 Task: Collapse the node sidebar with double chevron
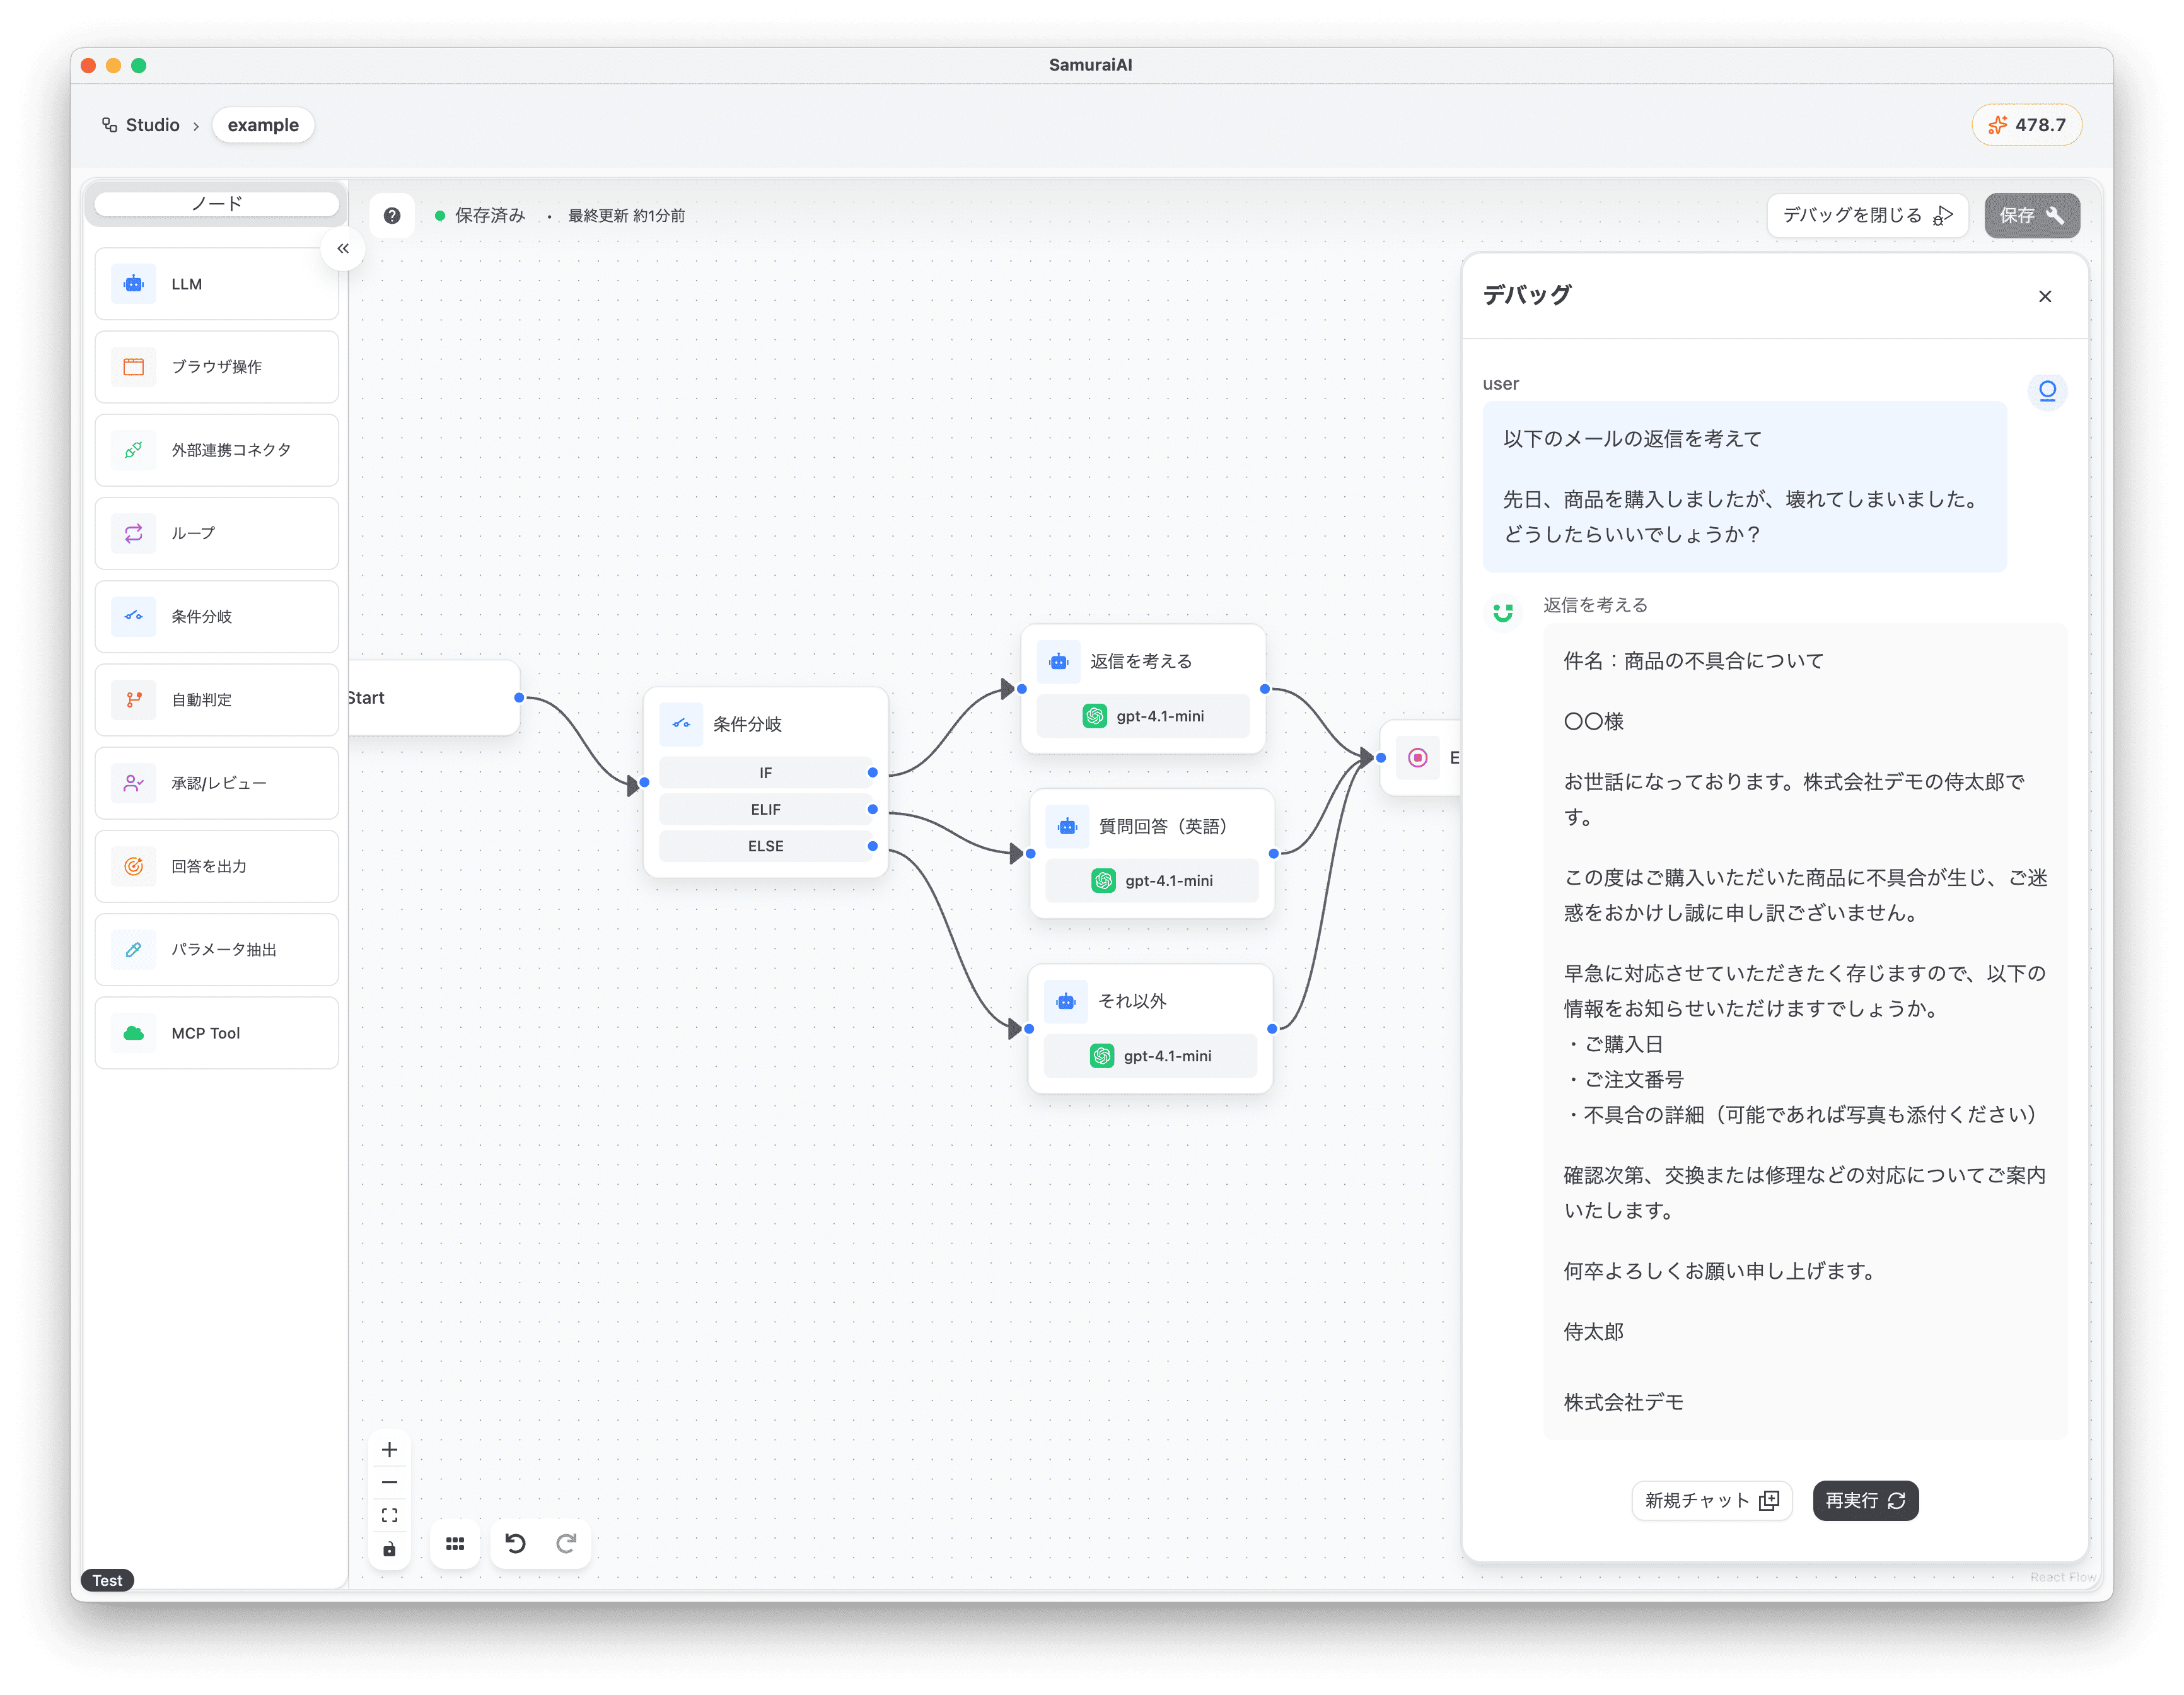(343, 249)
